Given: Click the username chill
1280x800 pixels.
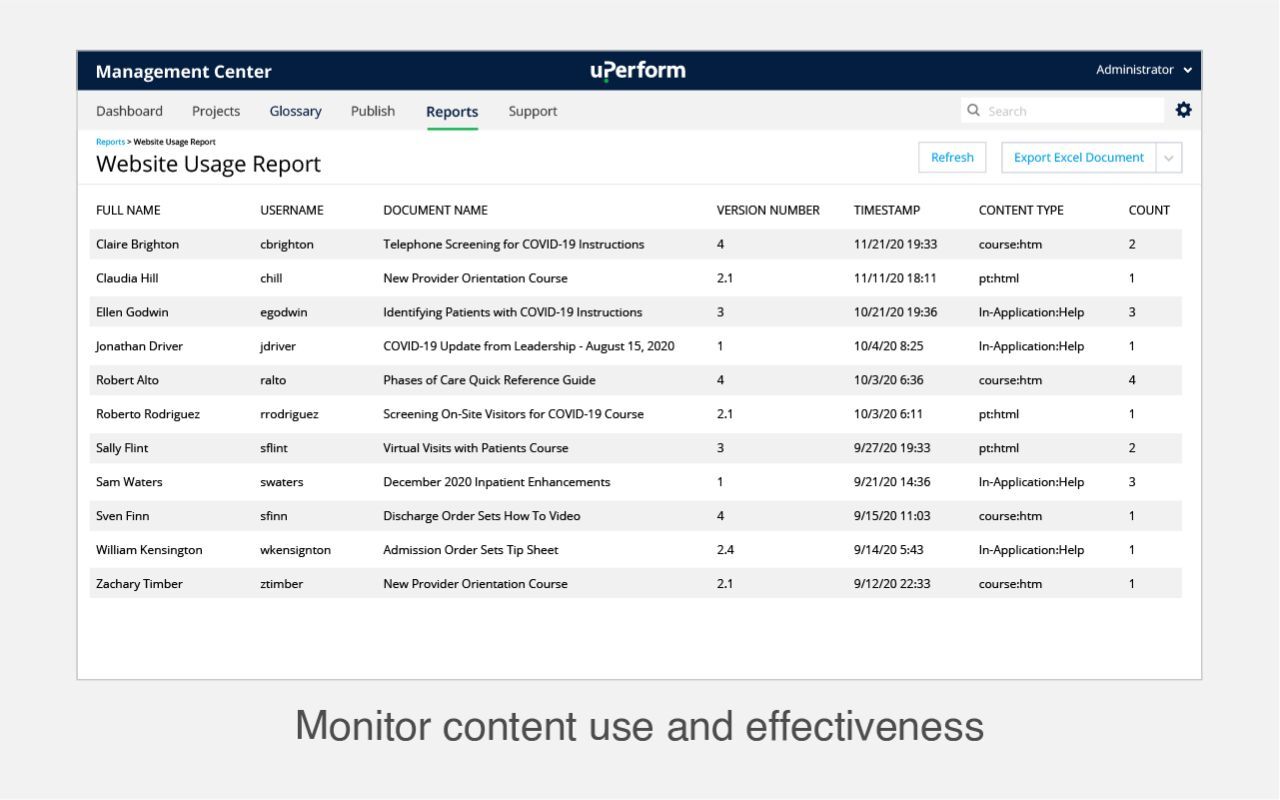Looking at the screenshot, I should [272, 278].
